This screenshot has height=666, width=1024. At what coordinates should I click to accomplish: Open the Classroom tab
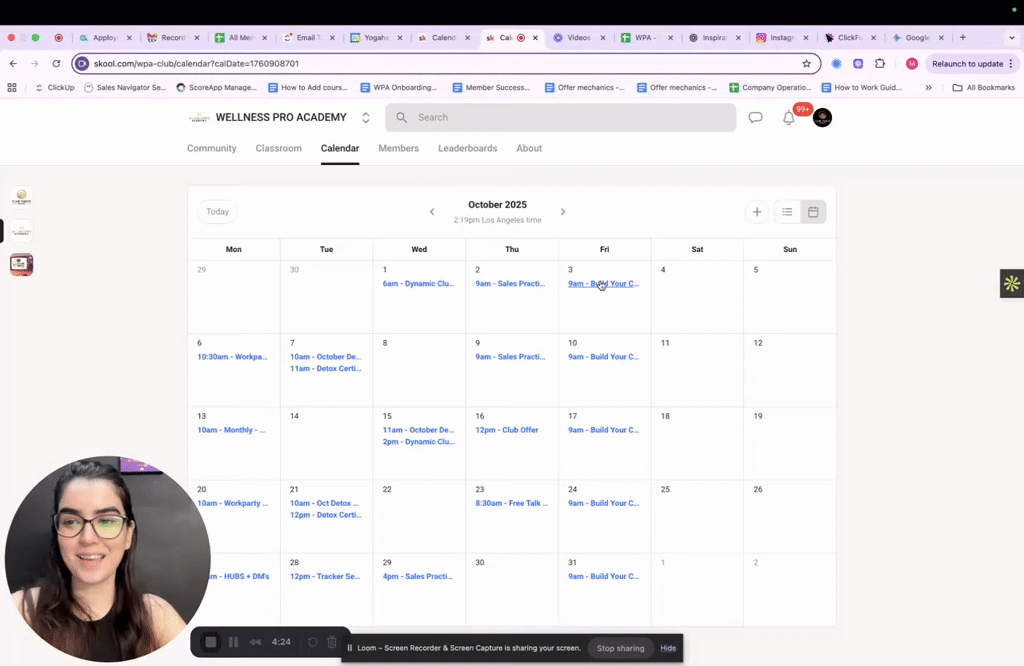coord(278,148)
